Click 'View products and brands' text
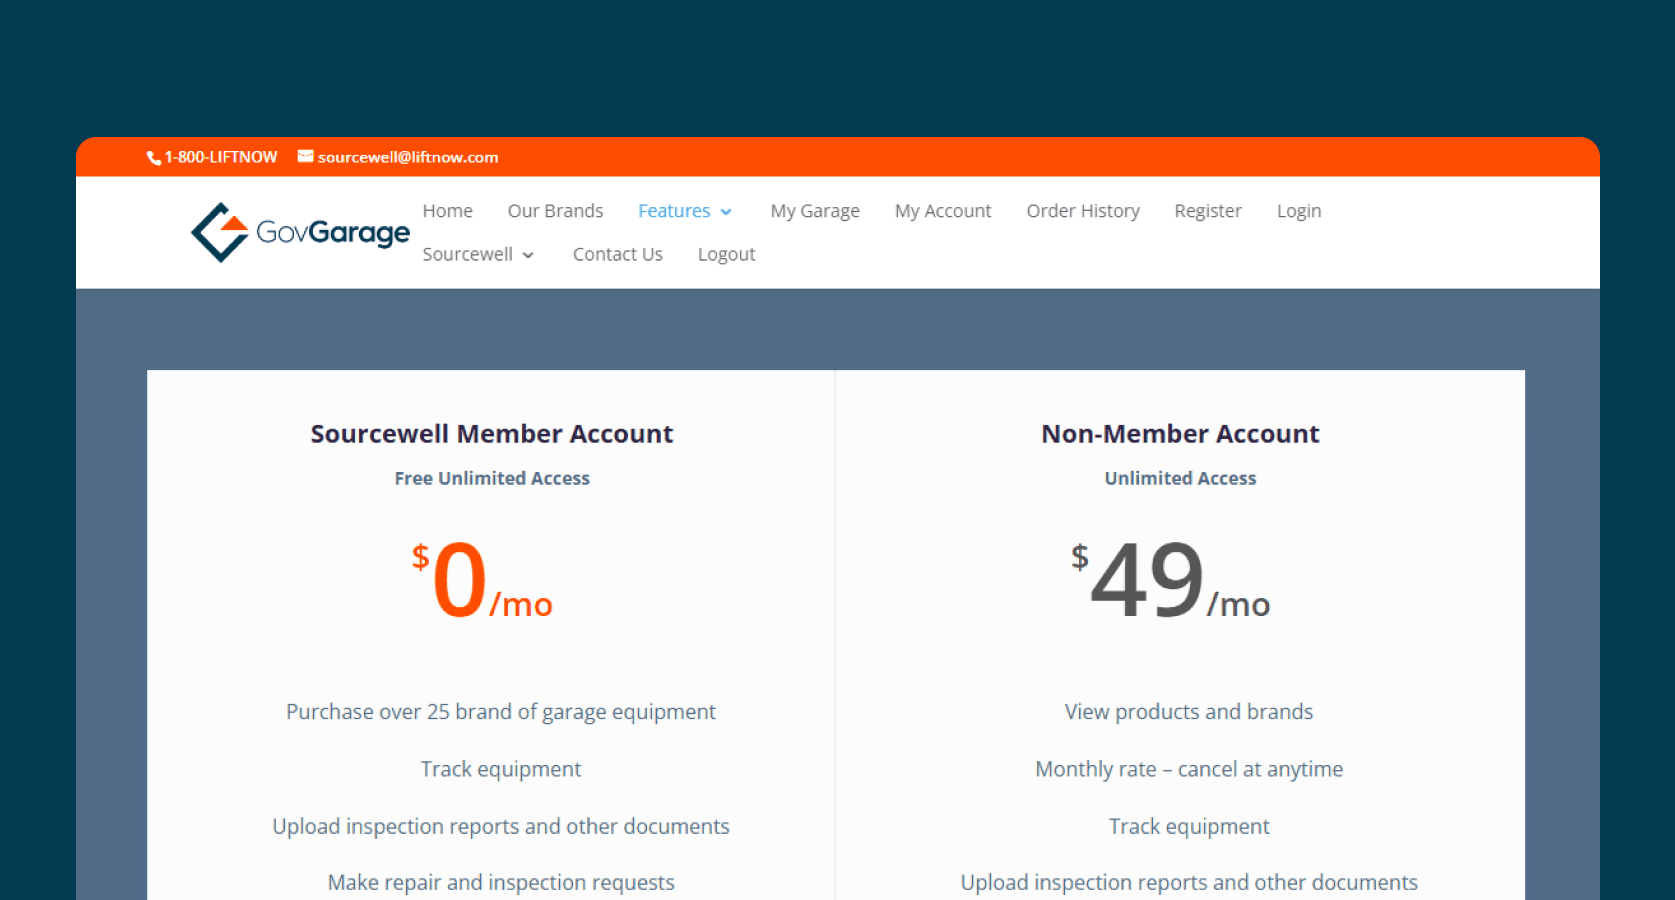The image size is (1675, 900). point(1189,712)
